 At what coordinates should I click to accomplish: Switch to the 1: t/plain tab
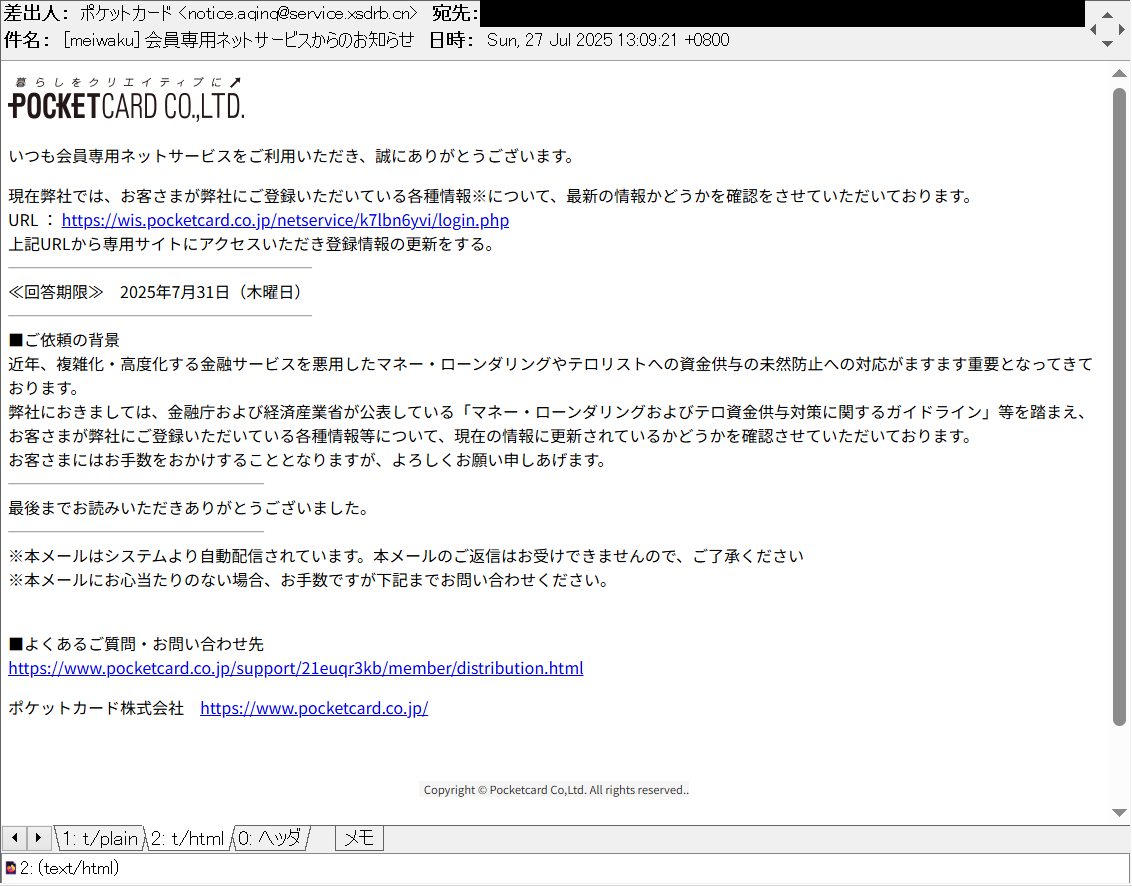point(100,838)
